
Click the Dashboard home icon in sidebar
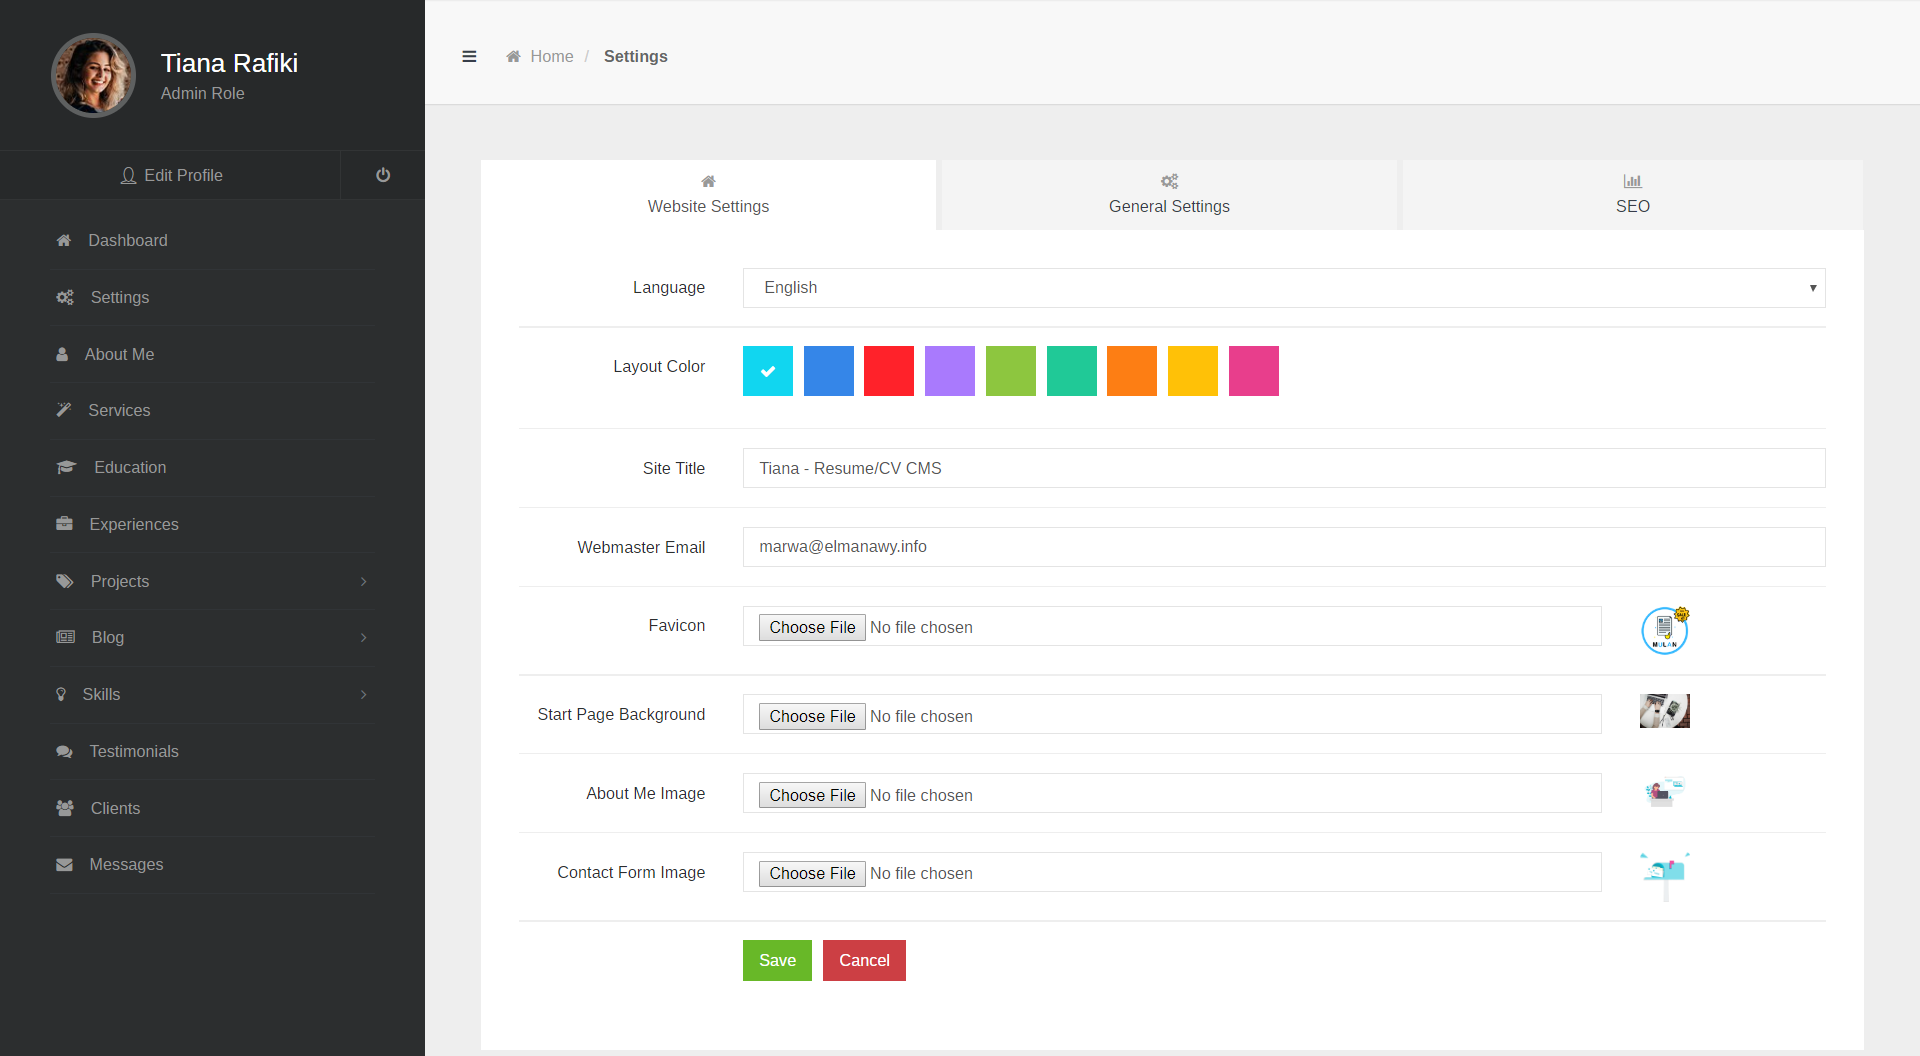[x=64, y=240]
